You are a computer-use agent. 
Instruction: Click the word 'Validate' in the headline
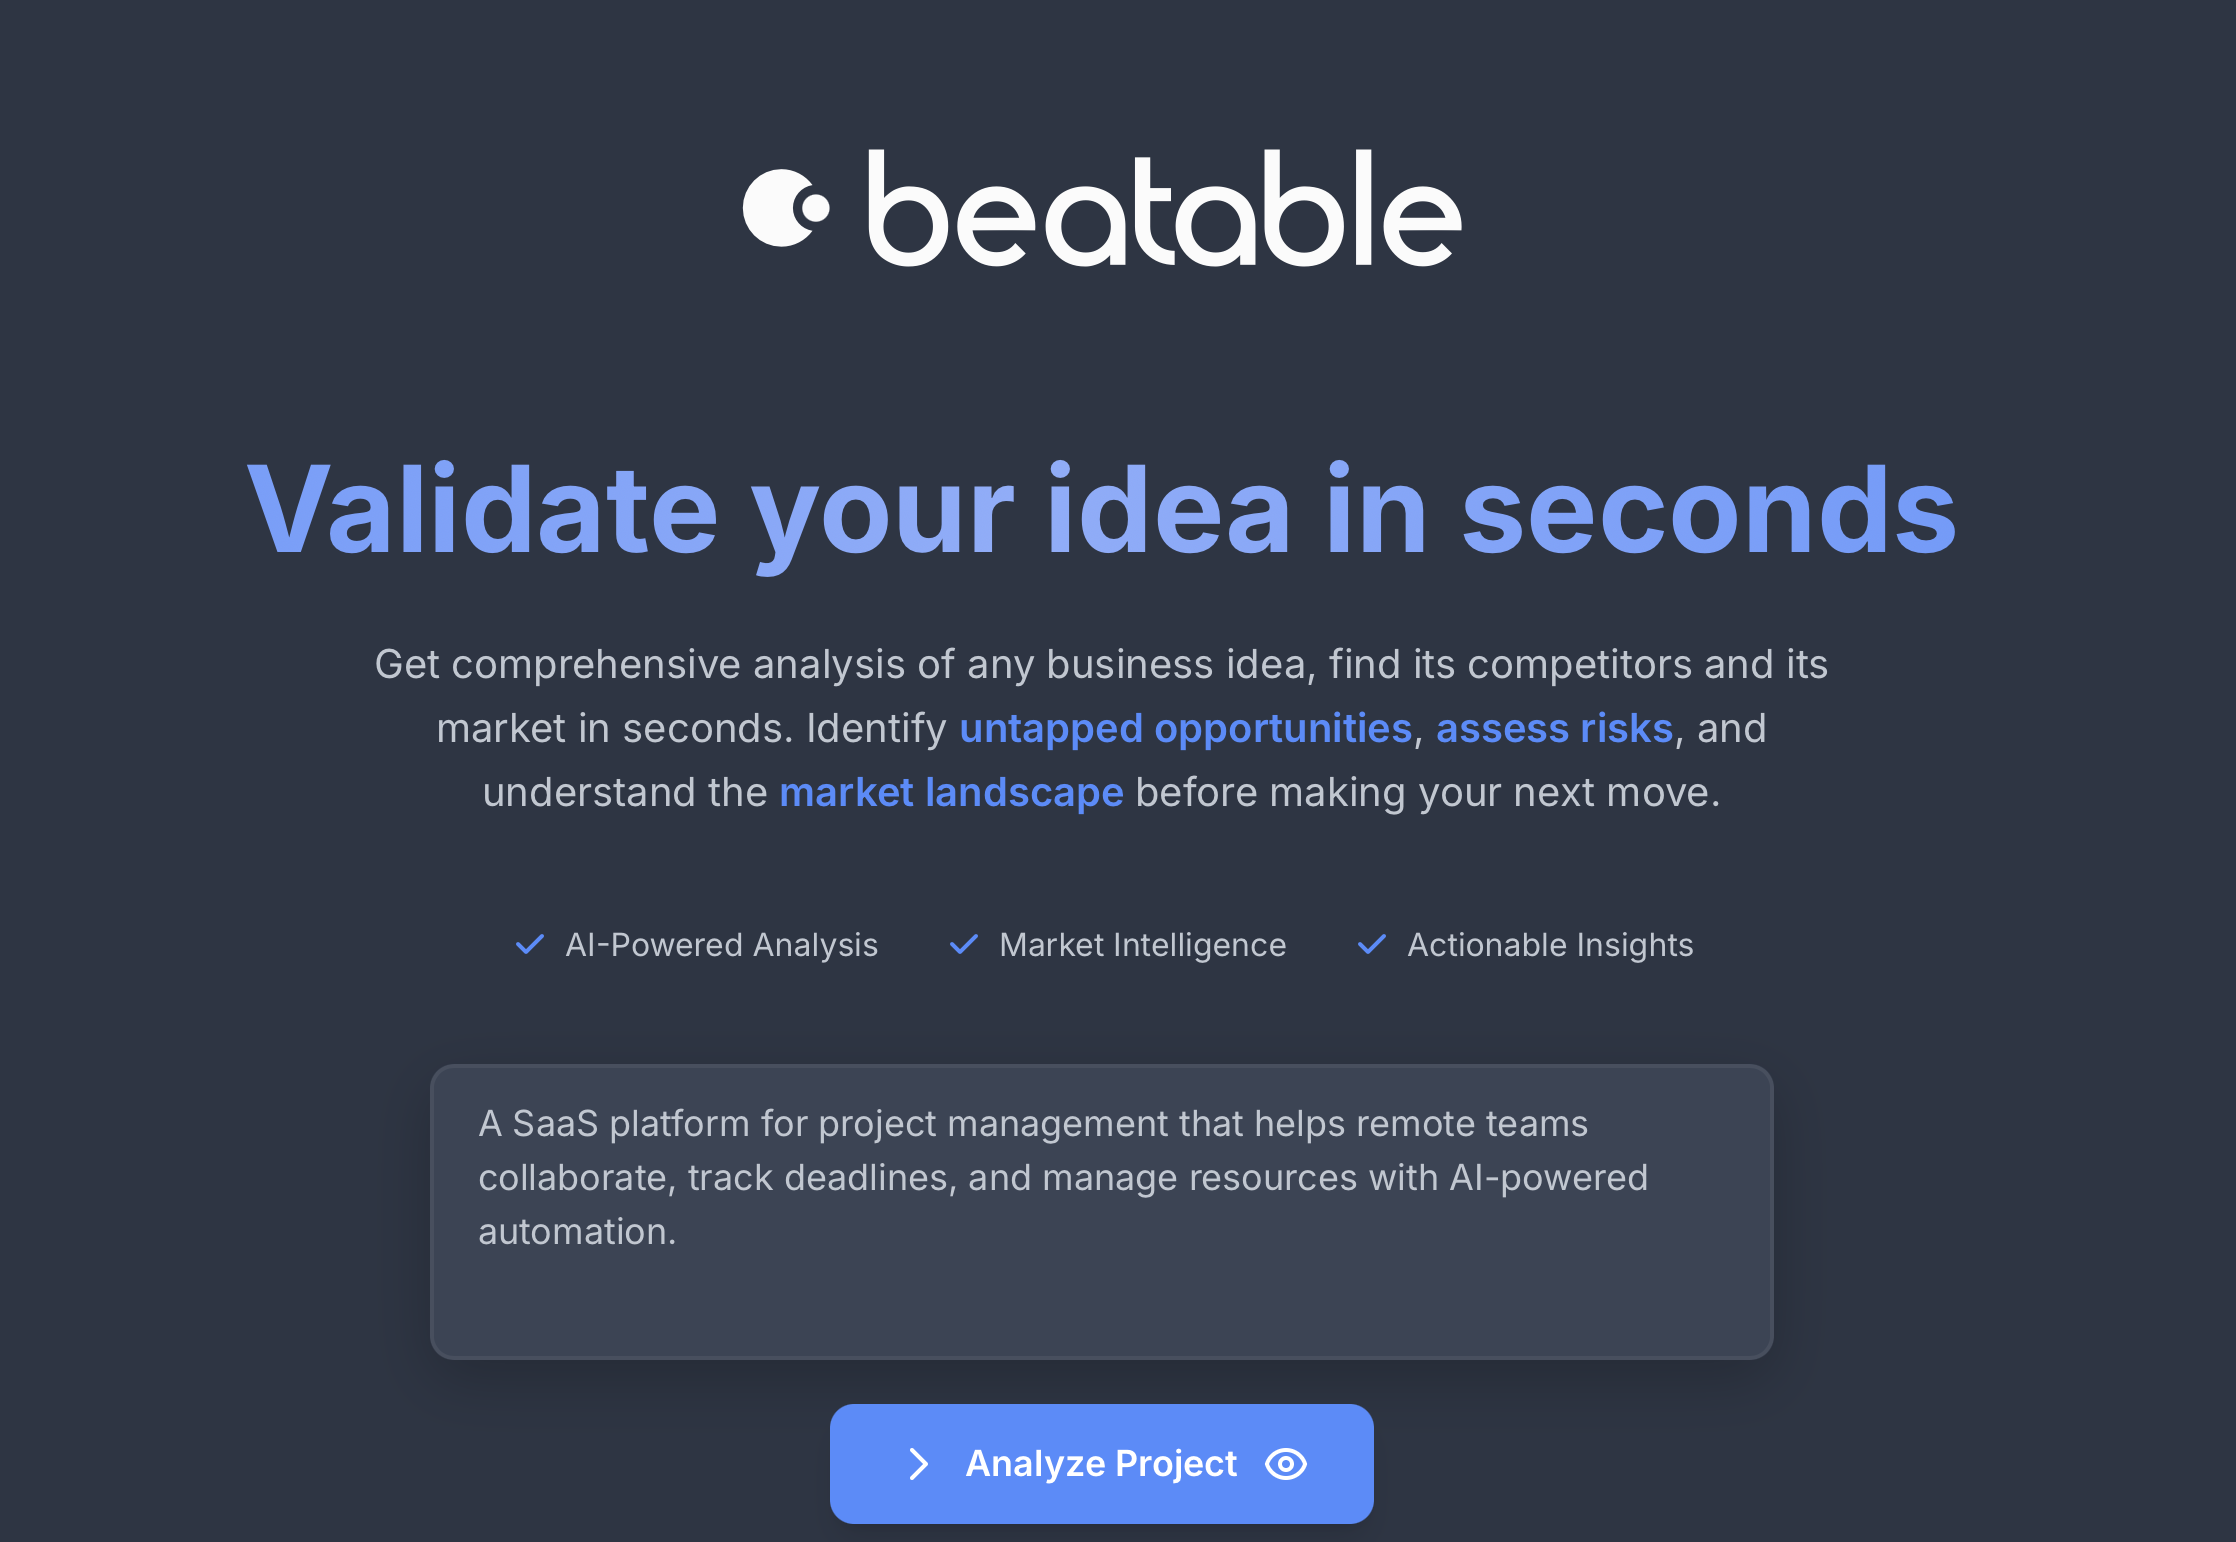coord(482,510)
